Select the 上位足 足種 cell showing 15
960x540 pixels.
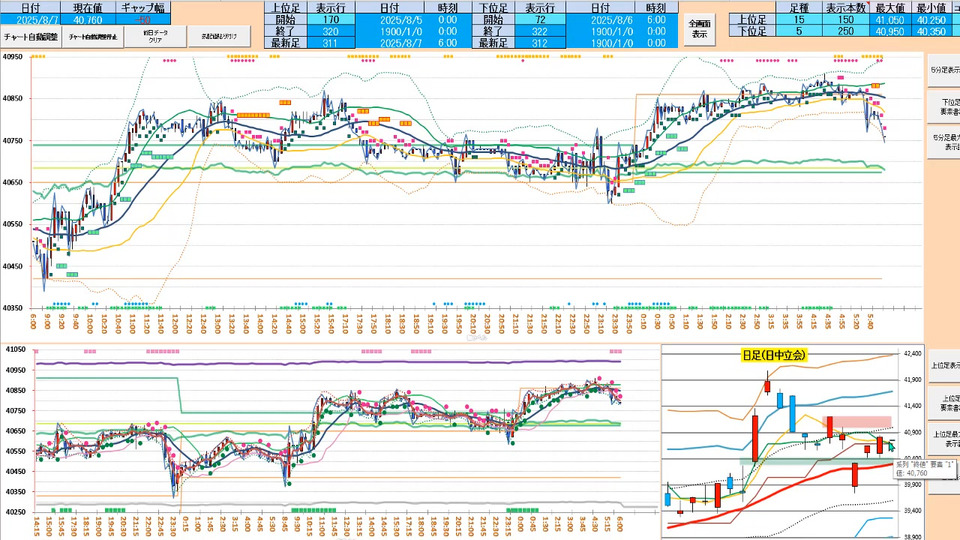coord(798,19)
